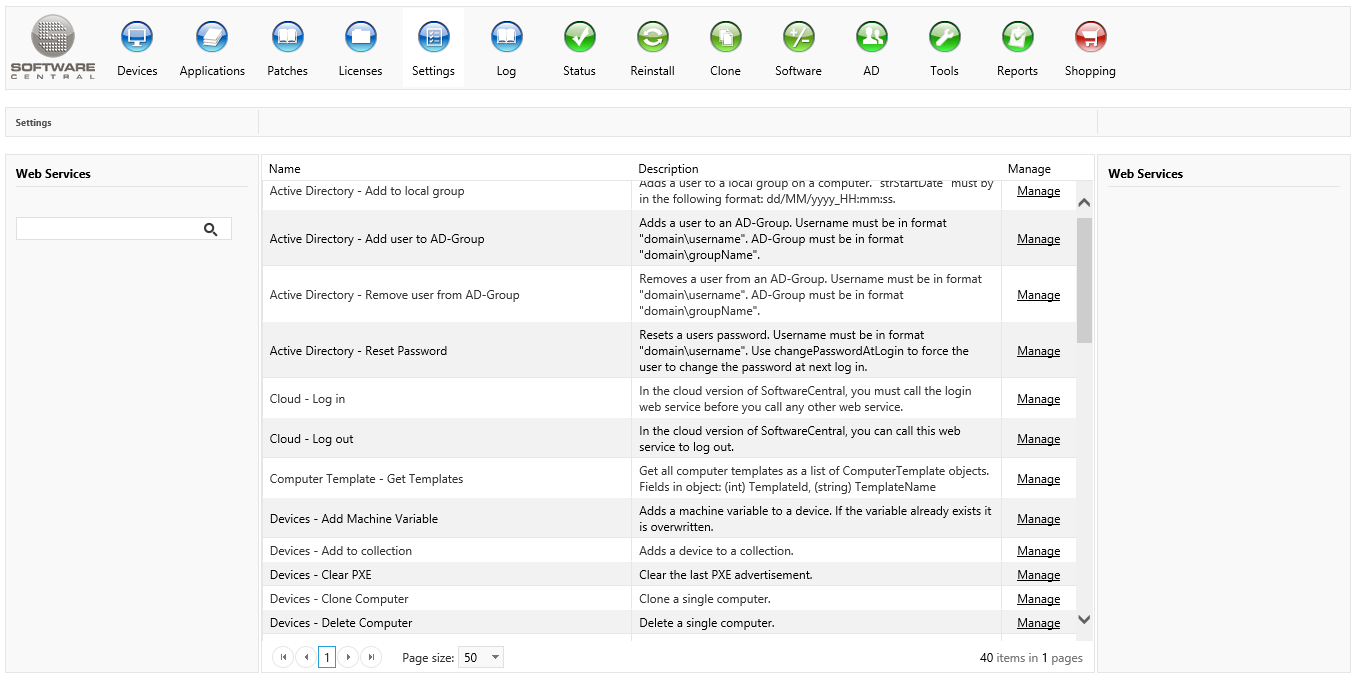The image size is (1355, 680).
Task: Open the Reinstall icon
Action: pyautogui.click(x=652, y=38)
